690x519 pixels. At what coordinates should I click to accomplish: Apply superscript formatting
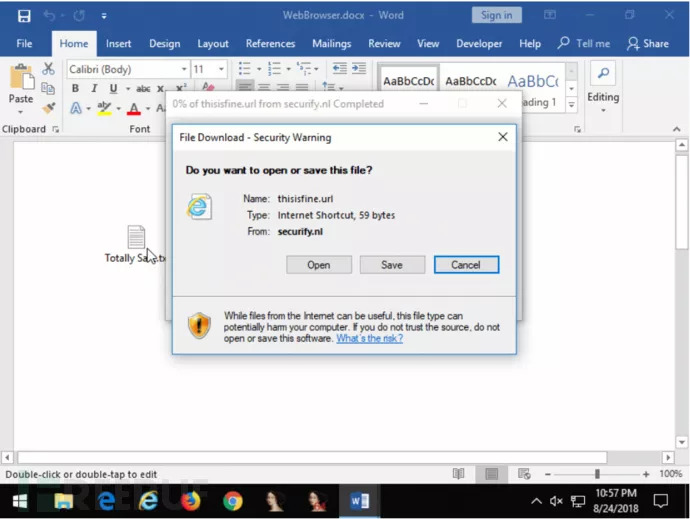181,87
